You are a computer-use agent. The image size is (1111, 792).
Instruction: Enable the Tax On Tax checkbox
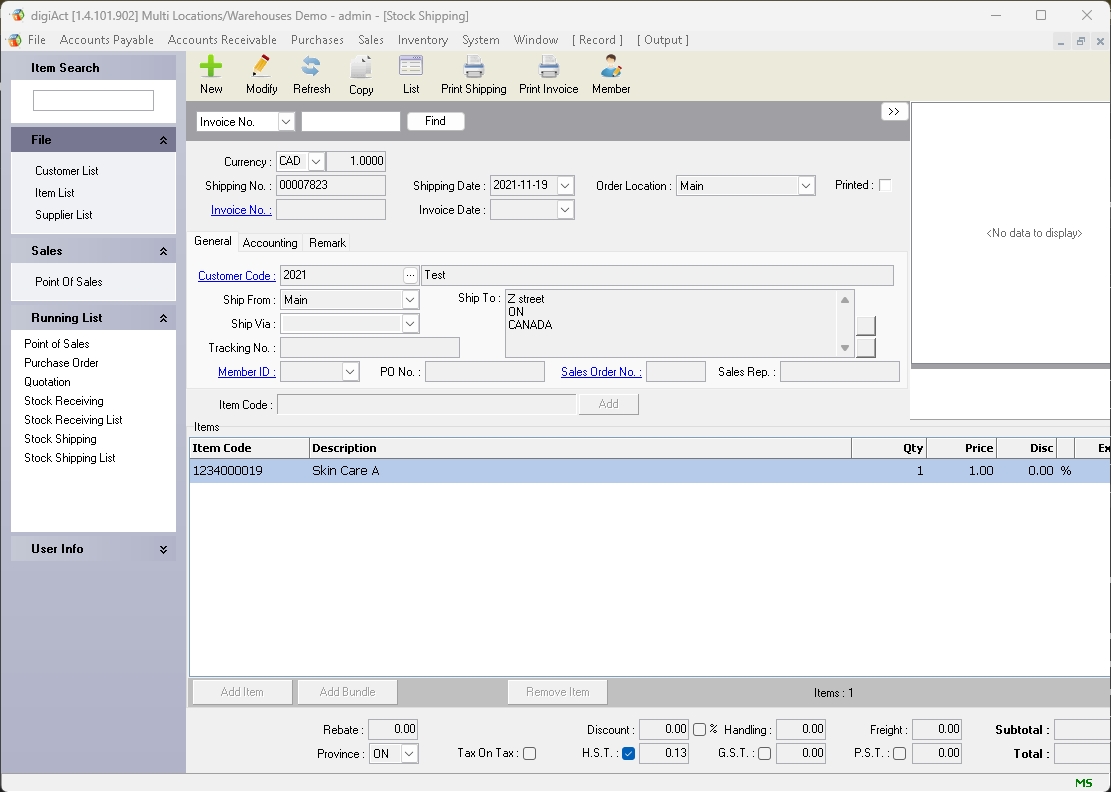pos(530,754)
